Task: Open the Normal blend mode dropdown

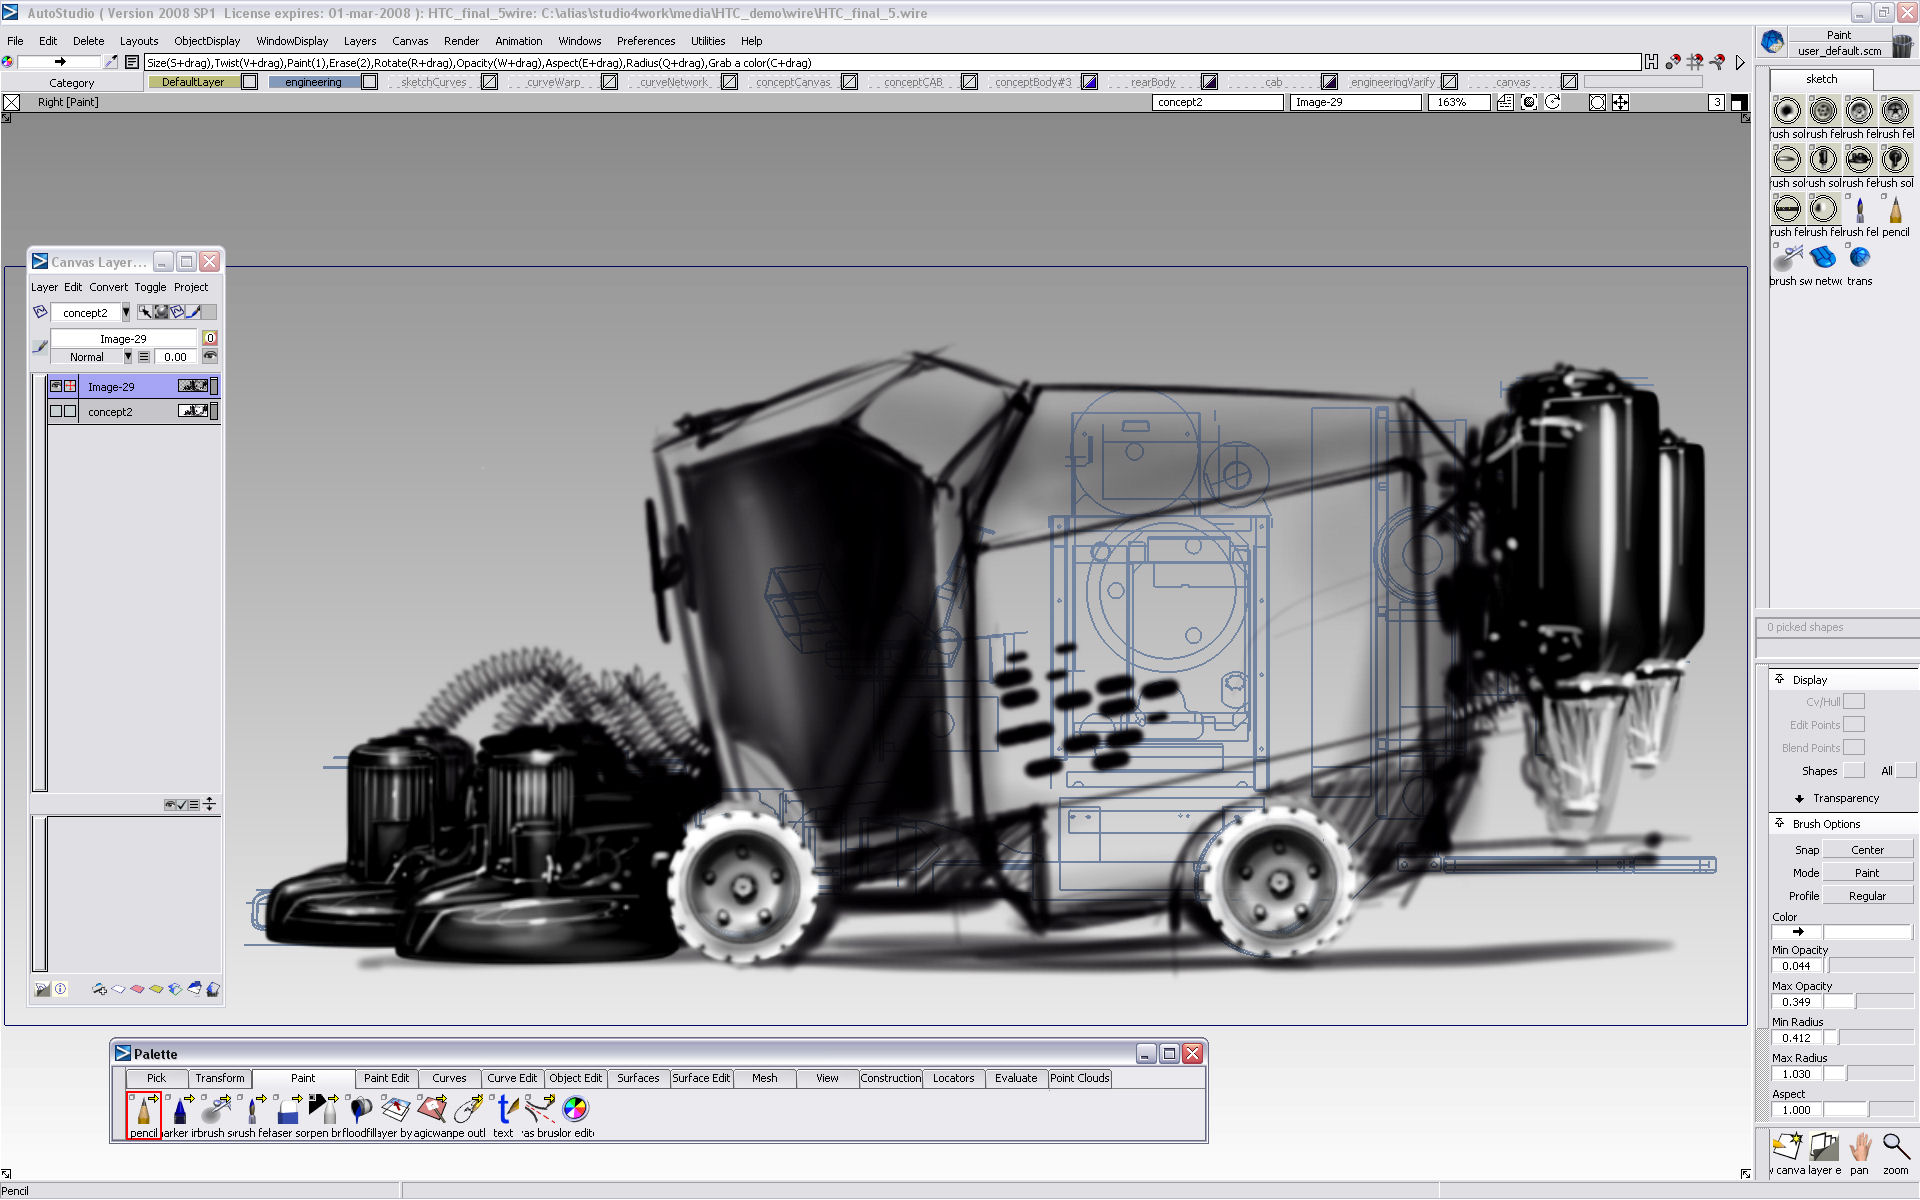Action: (x=128, y=357)
